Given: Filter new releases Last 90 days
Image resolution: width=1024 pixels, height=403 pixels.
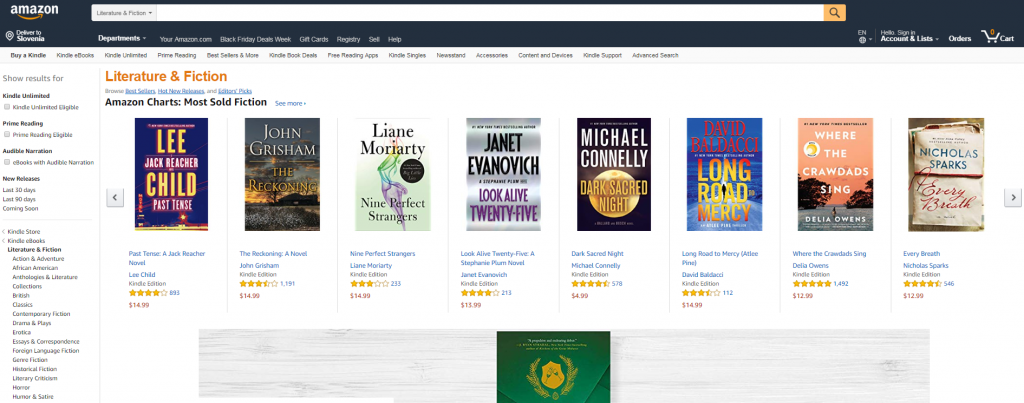Looking at the screenshot, I should (20, 199).
